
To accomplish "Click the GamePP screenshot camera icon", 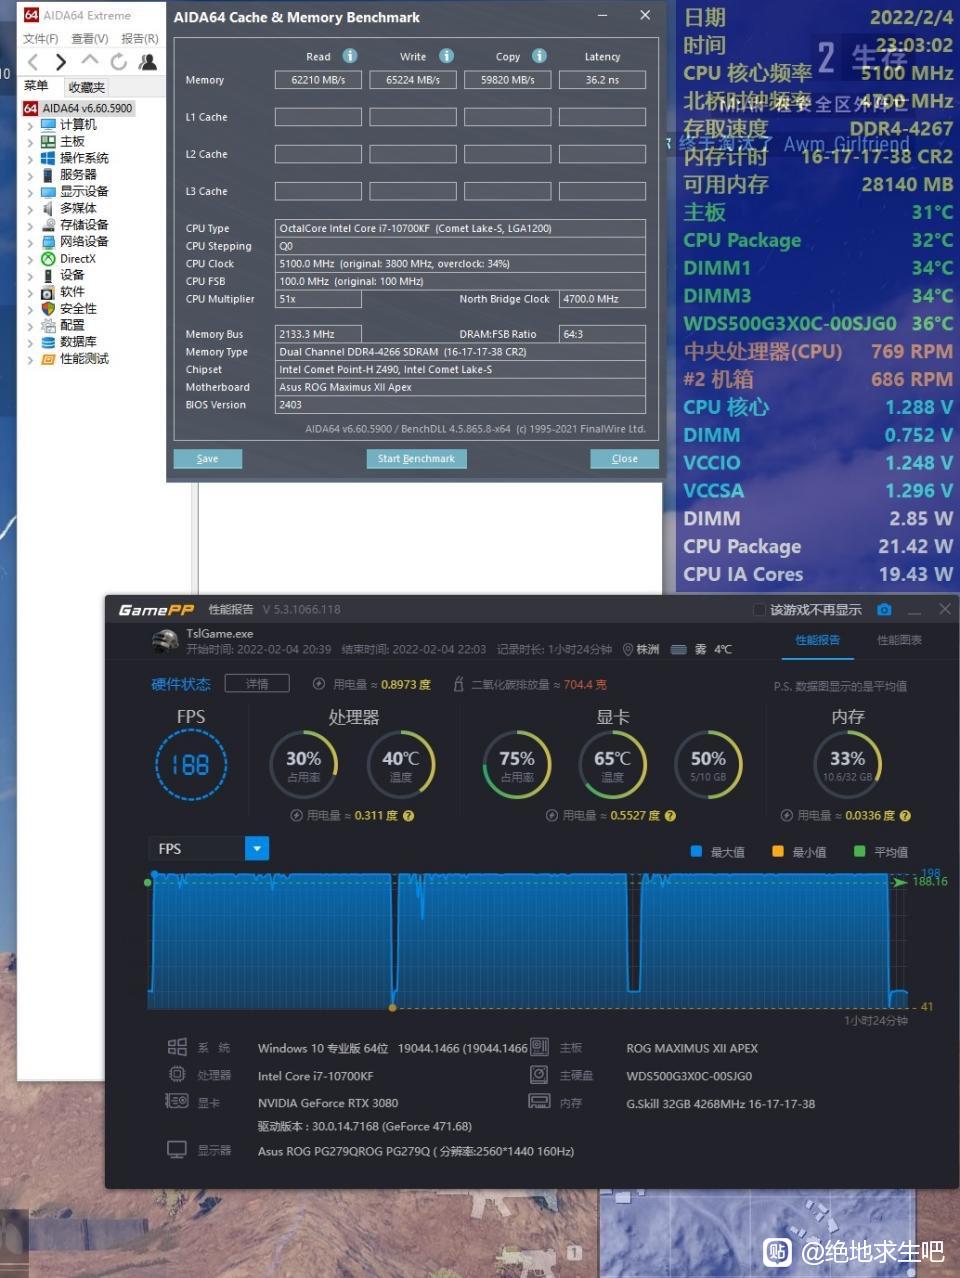I will [884, 609].
